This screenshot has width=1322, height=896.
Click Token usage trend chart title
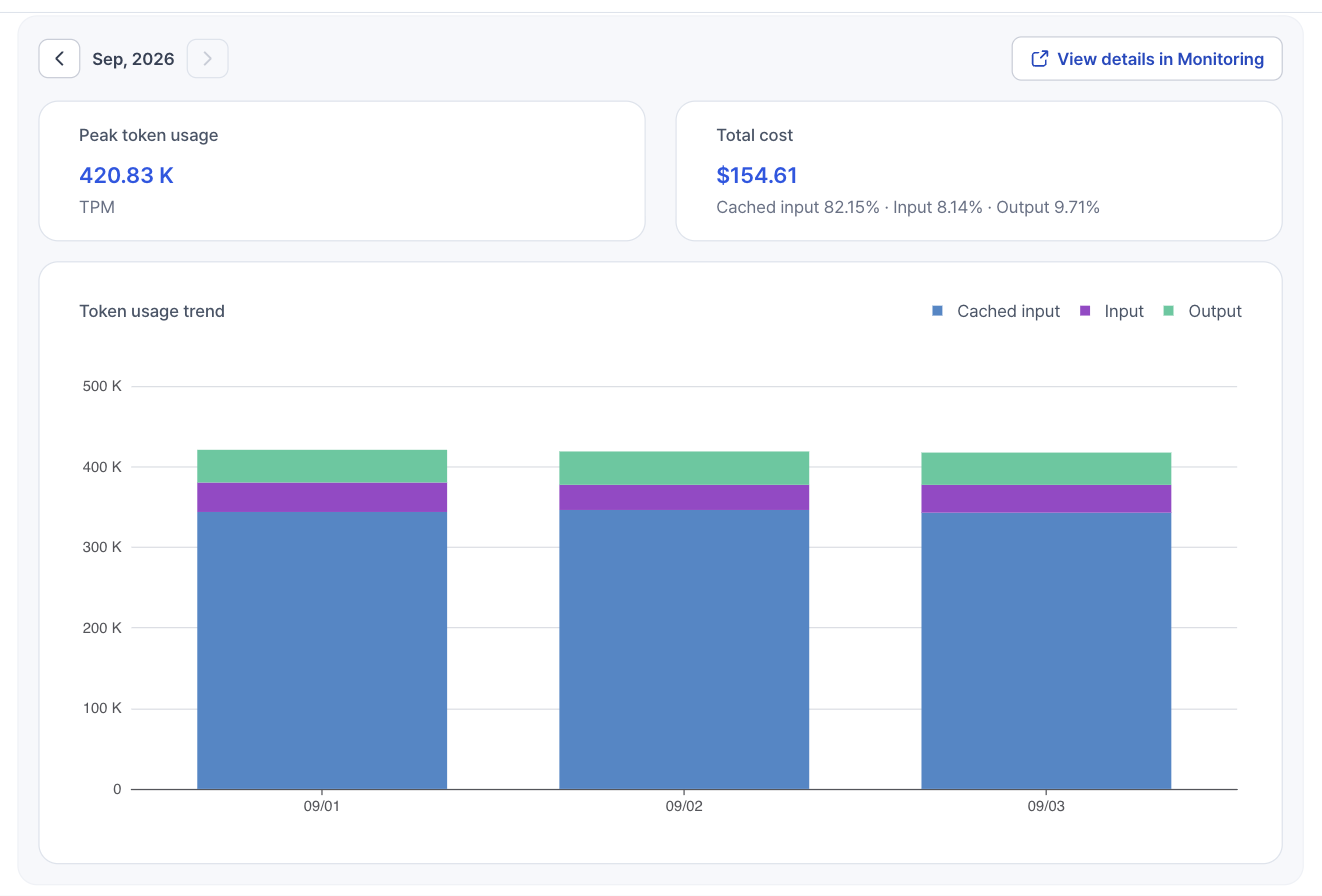tap(152, 311)
